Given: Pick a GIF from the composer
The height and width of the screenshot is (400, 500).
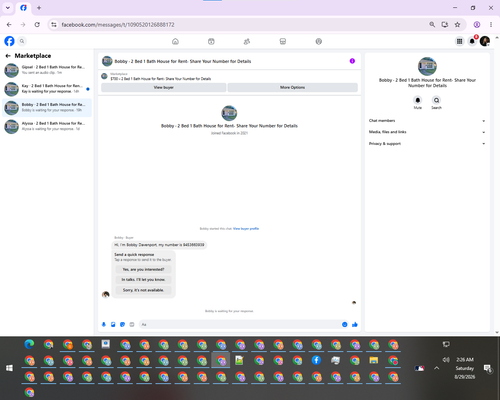Looking at the screenshot, I should tap(132, 324).
